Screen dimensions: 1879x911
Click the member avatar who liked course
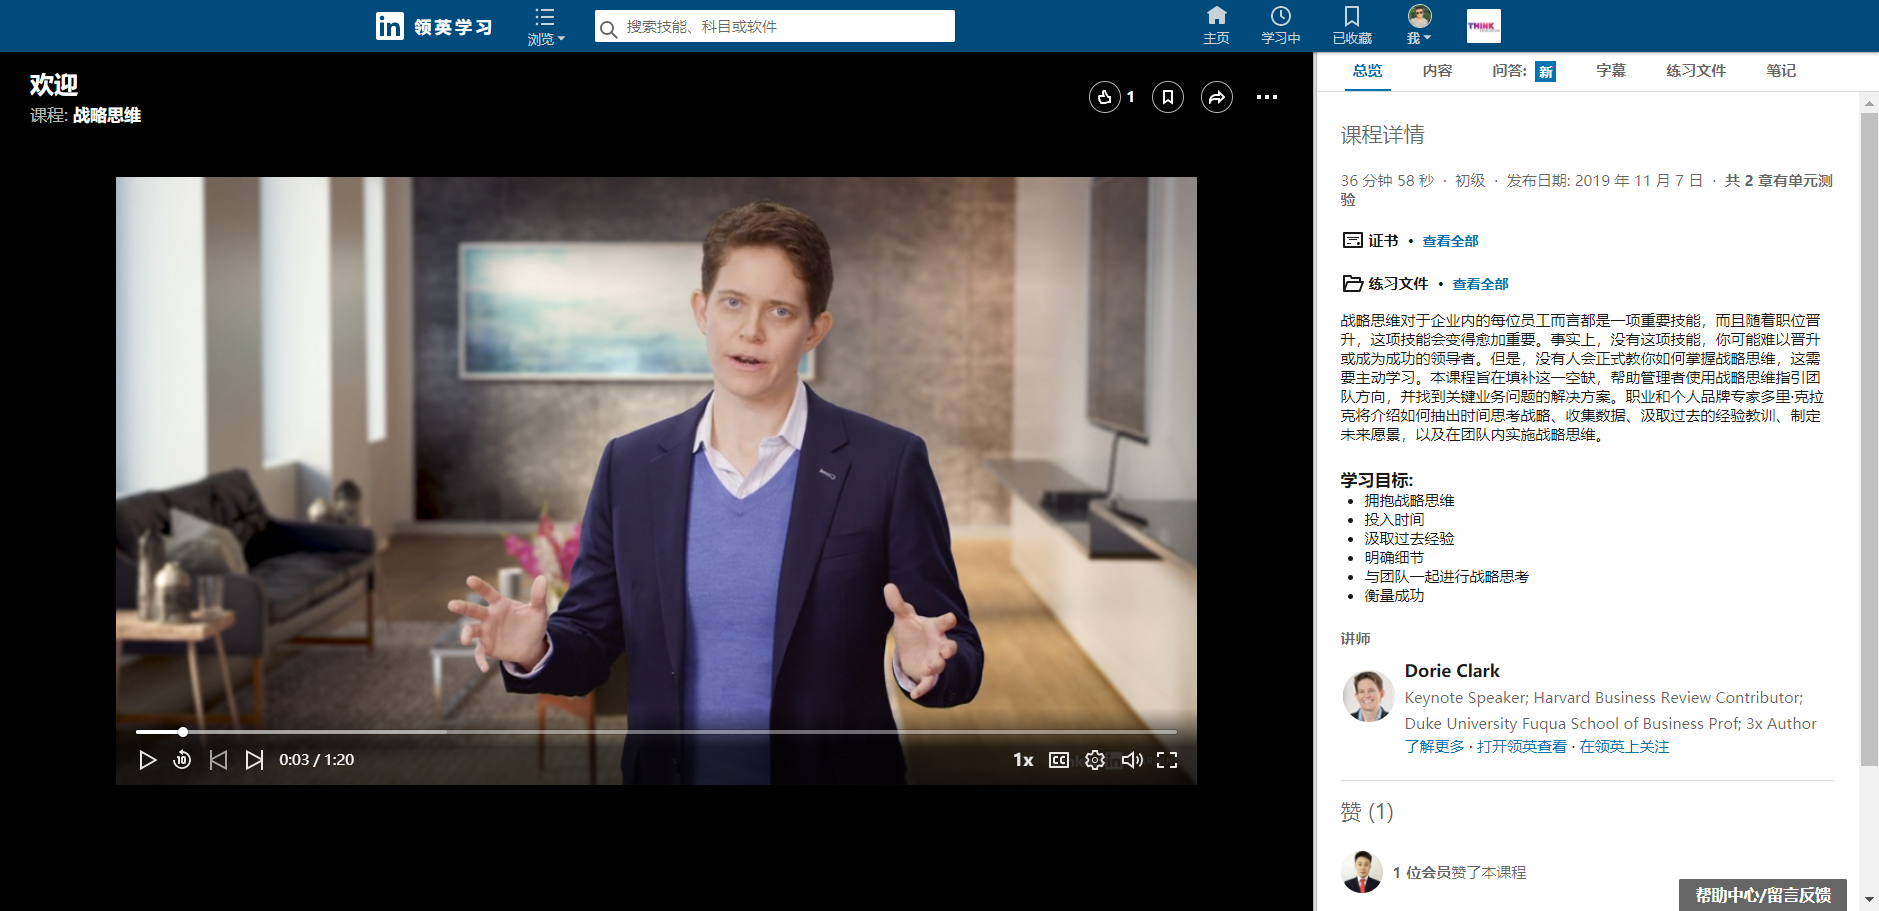click(x=1362, y=872)
